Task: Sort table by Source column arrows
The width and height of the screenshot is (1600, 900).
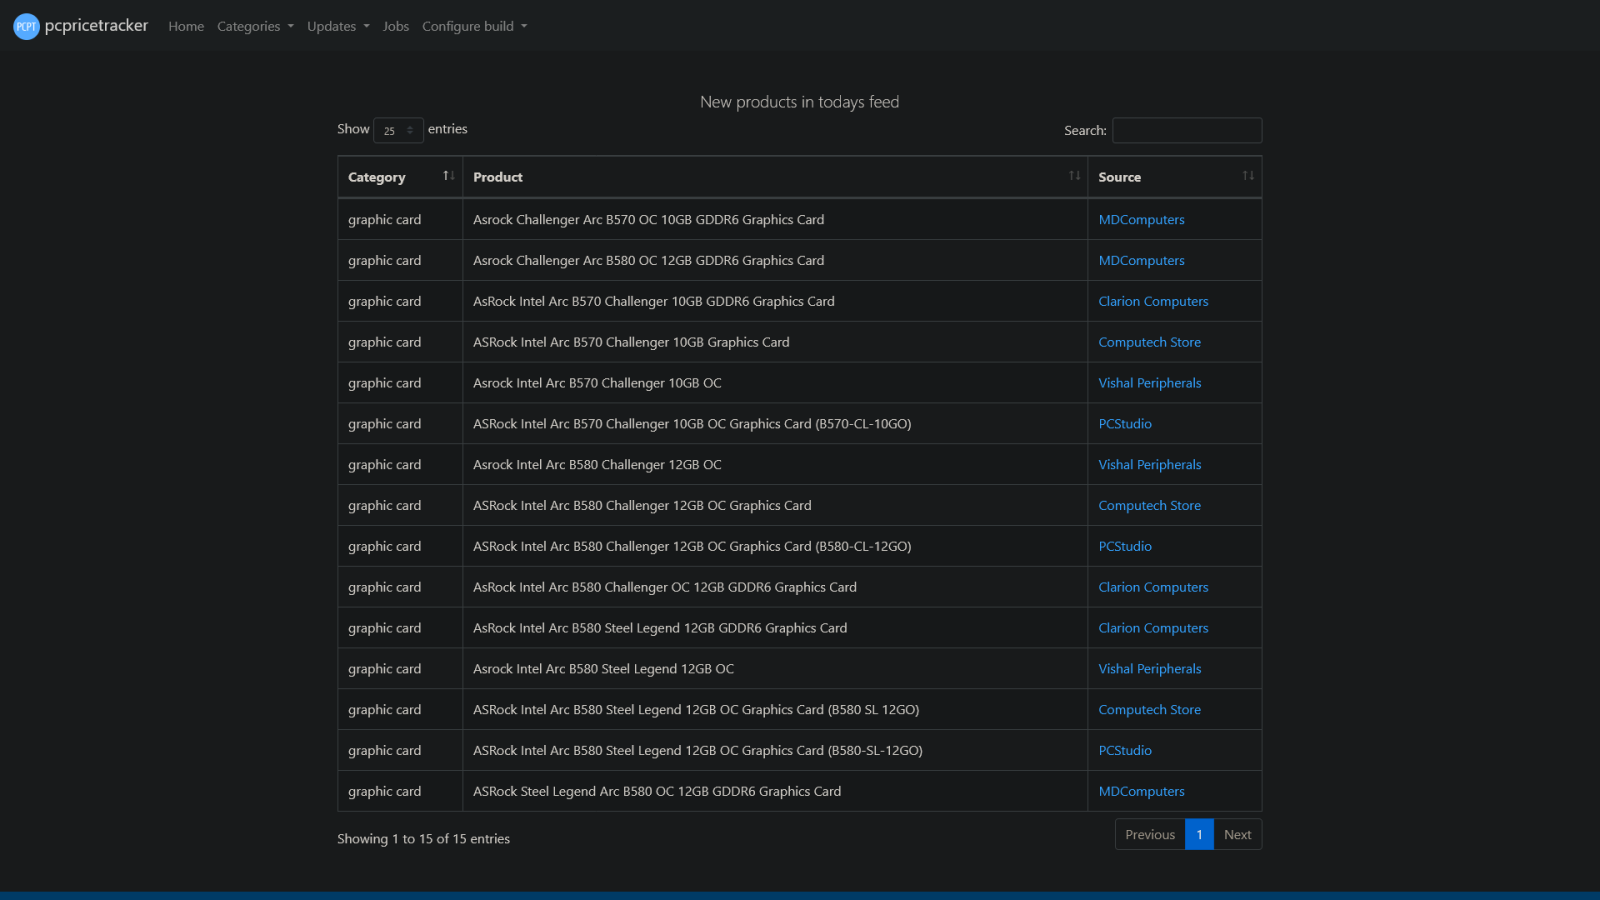Action: click(1248, 176)
